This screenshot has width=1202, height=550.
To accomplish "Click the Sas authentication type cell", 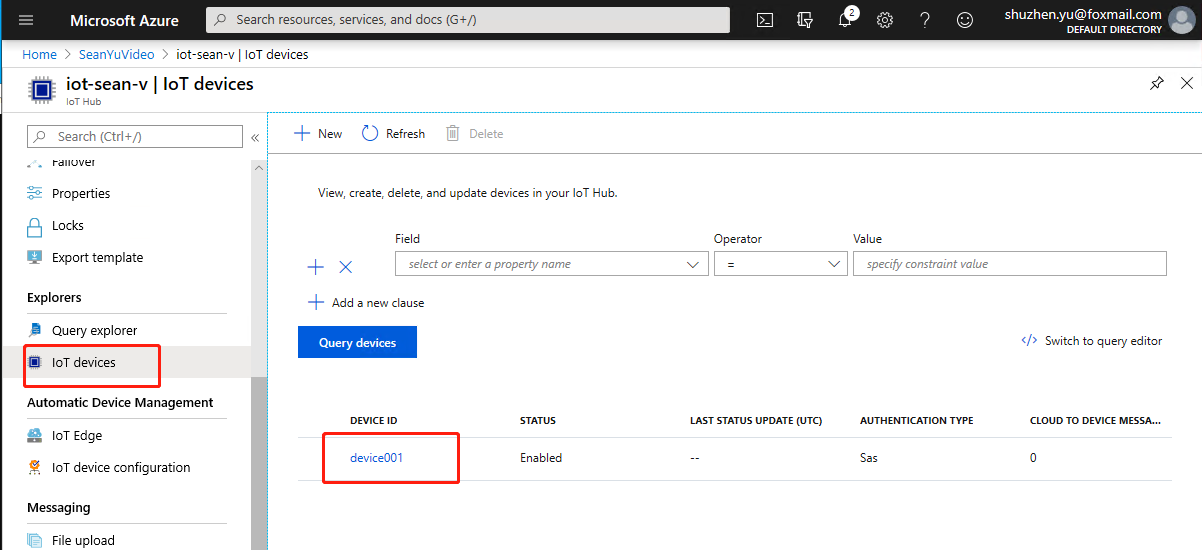I will tap(868, 458).
